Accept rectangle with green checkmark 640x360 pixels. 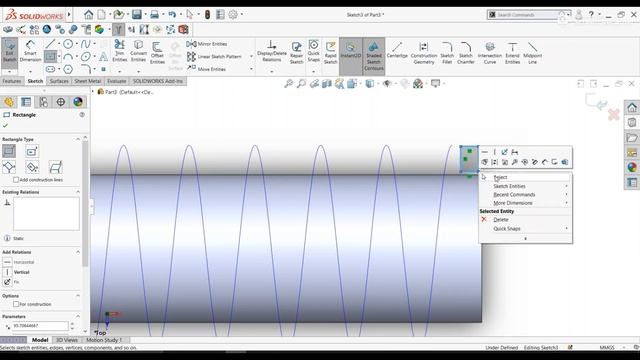pyautogui.click(x=5, y=125)
